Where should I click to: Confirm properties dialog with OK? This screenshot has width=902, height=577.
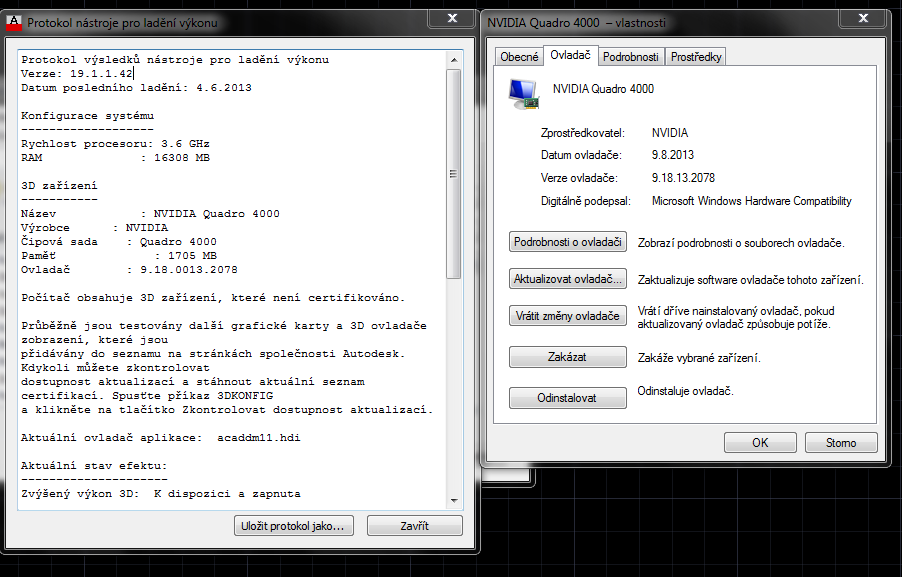(760, 442)
